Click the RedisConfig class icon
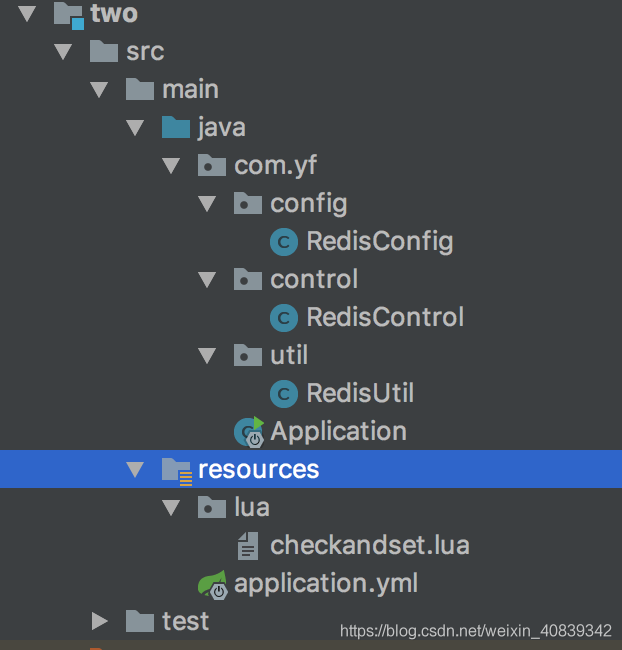The height and width of the screenshot is (650, 622). pyautogui.click(x=284, y=242)
